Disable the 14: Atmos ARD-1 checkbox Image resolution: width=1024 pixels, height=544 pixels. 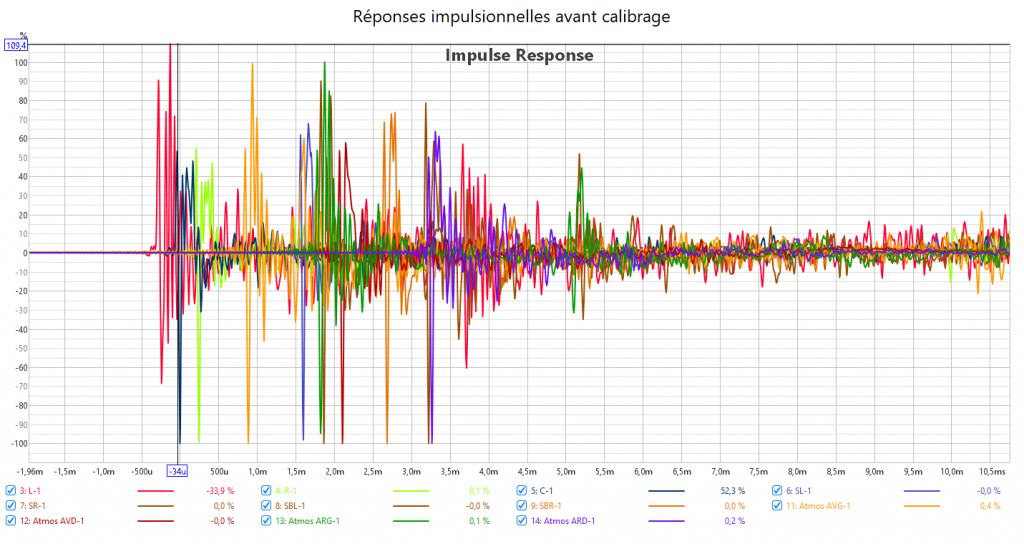pos(522,521)
